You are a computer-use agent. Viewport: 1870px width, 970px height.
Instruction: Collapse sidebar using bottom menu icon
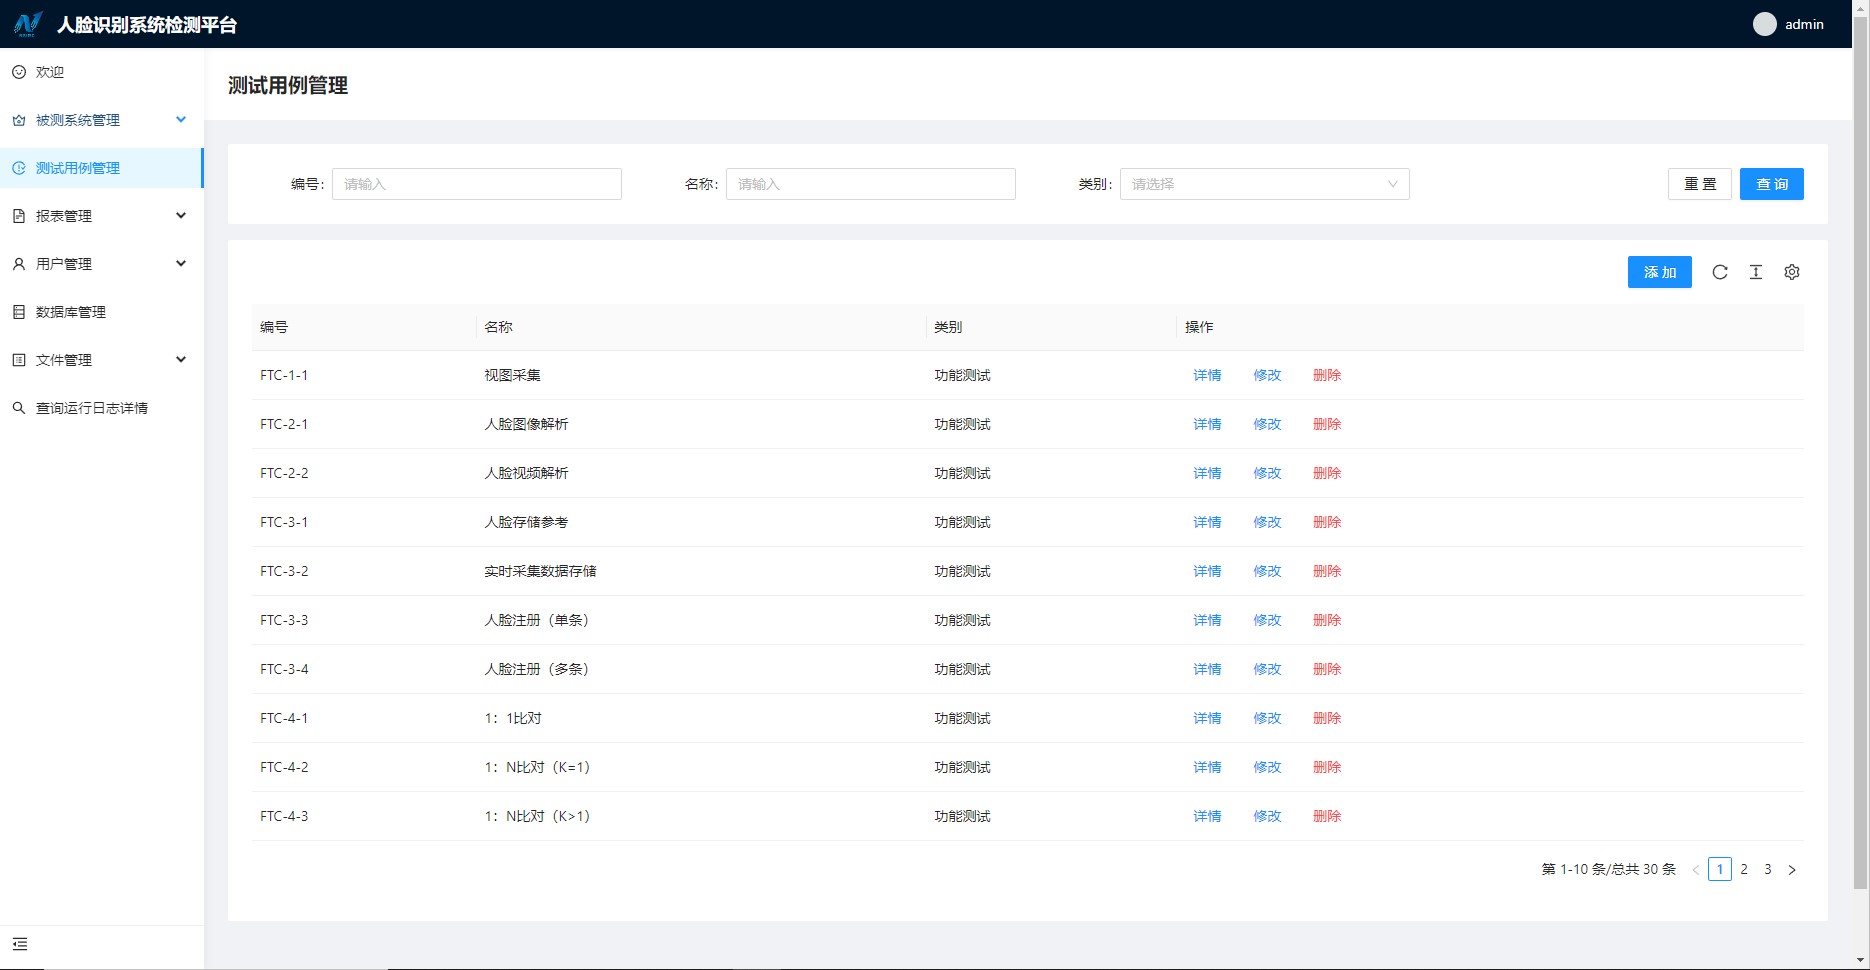click(20, 944)
